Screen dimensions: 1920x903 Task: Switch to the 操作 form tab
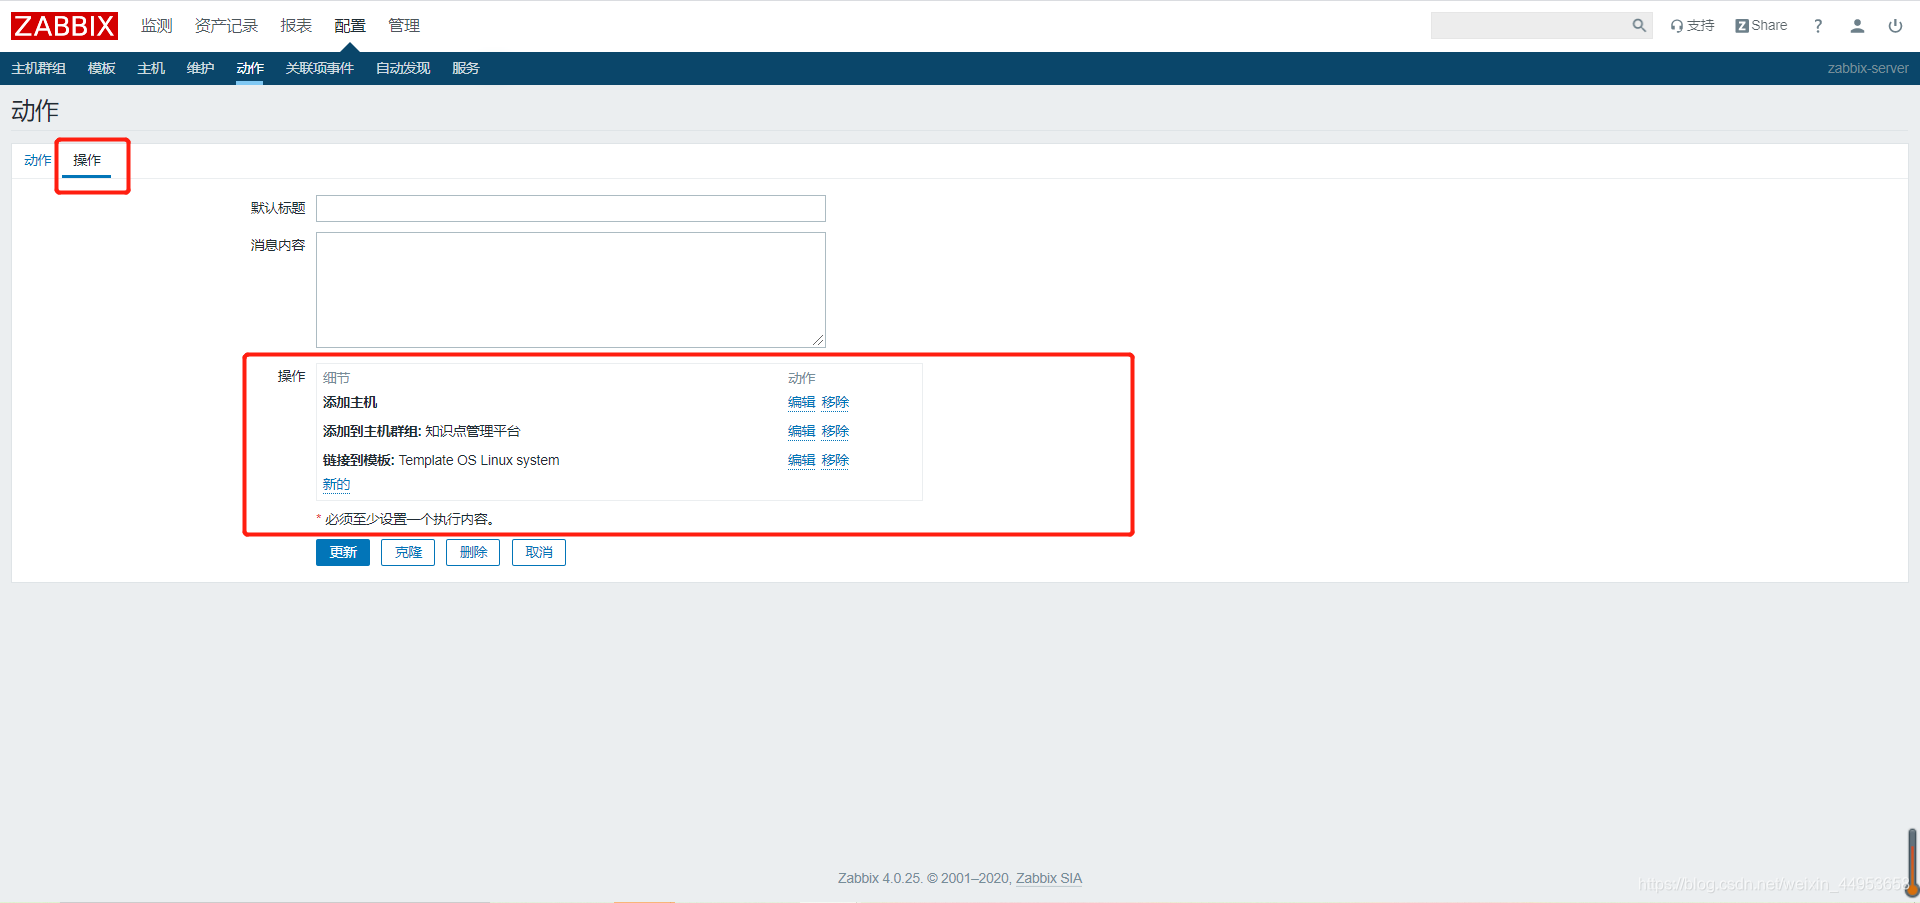[87, 160]
